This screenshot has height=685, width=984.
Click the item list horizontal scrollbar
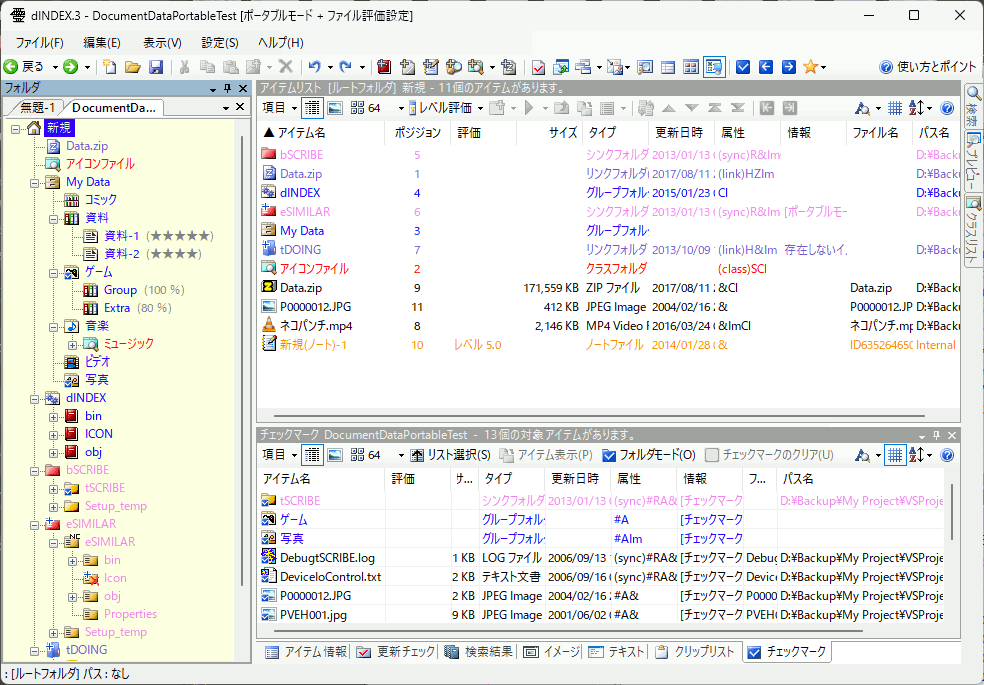pyautogui.click(x=599, y=416)
